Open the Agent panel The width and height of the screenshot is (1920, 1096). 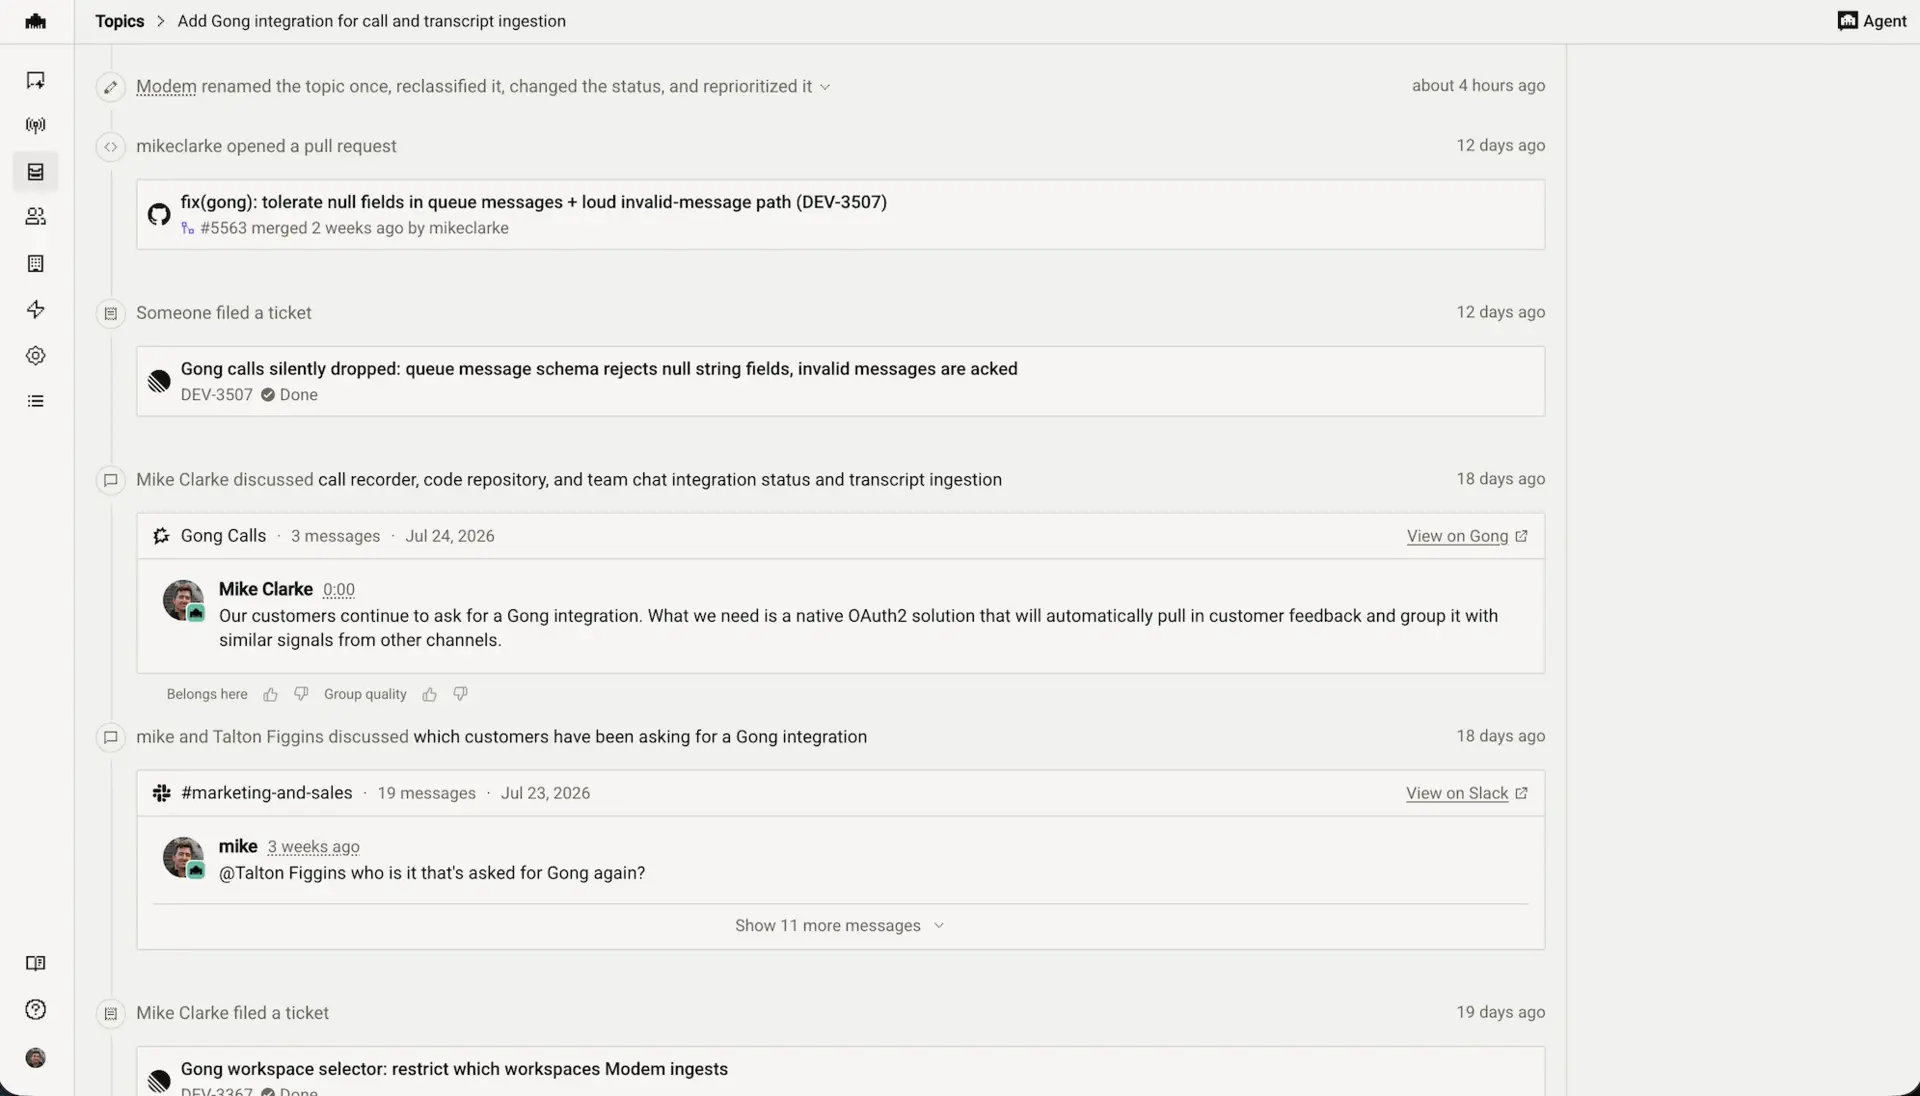click(x=1872, y=21)
